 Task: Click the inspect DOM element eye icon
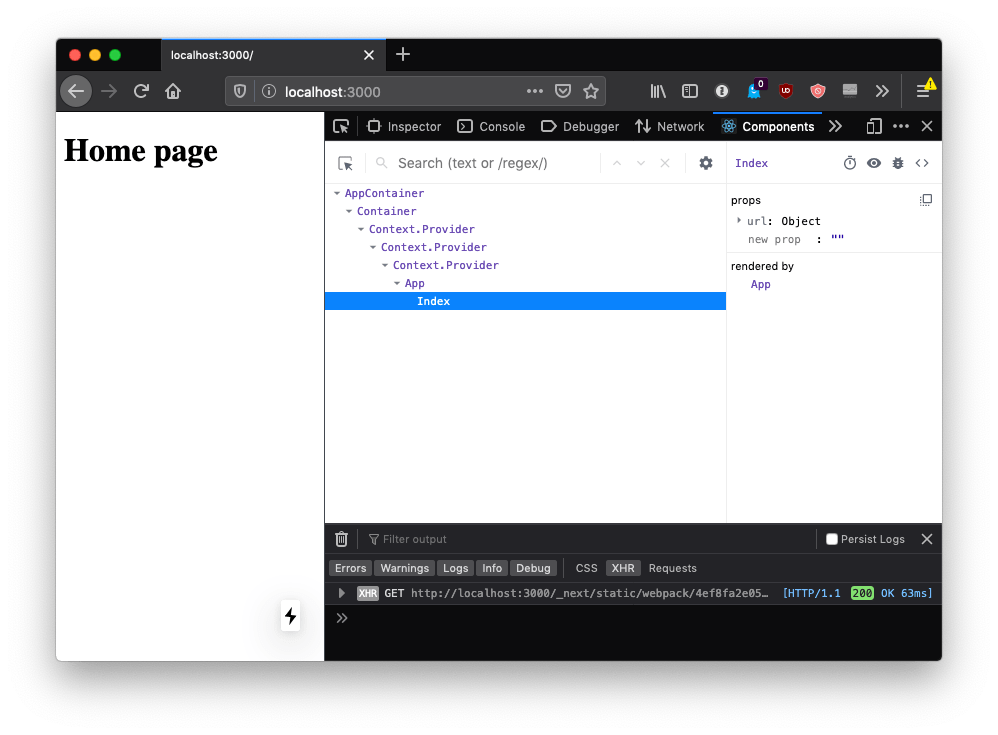874,163
